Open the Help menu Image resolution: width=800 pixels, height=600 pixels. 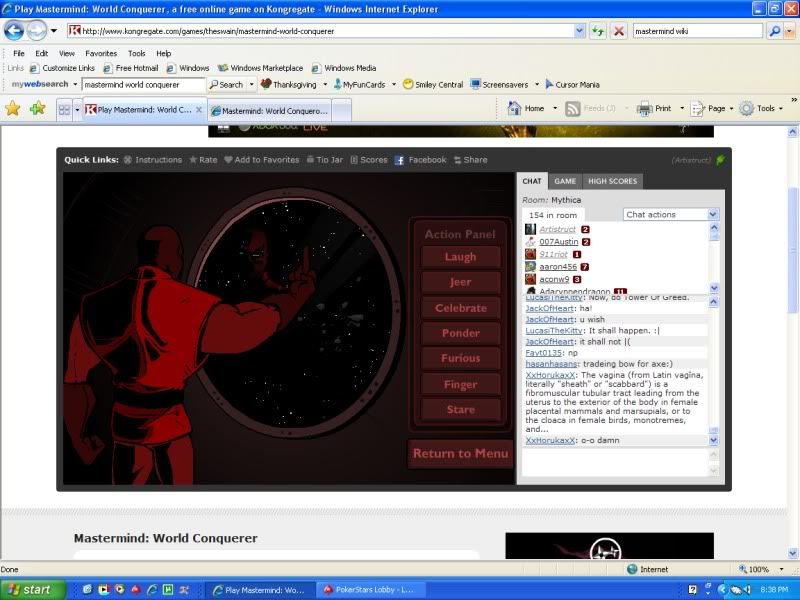(x=164, y=53)
